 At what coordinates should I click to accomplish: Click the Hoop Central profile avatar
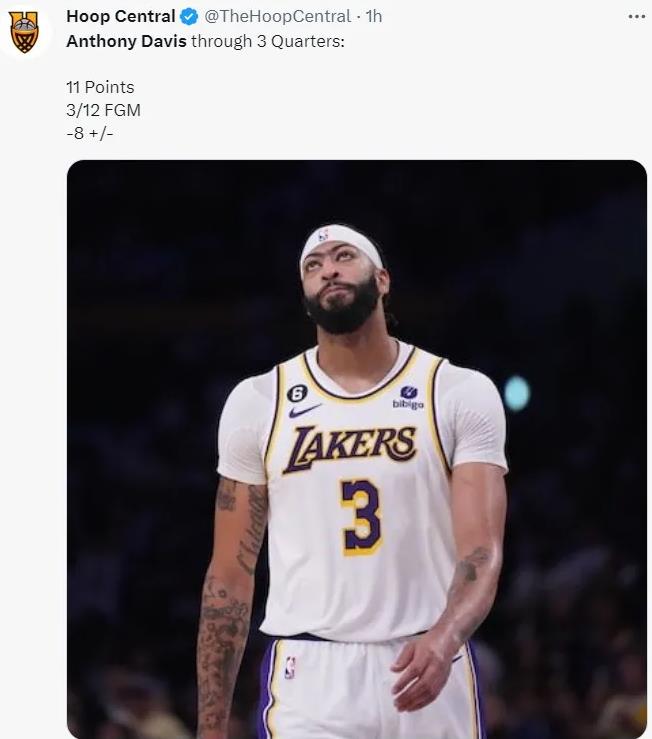(x=25, y=32)
